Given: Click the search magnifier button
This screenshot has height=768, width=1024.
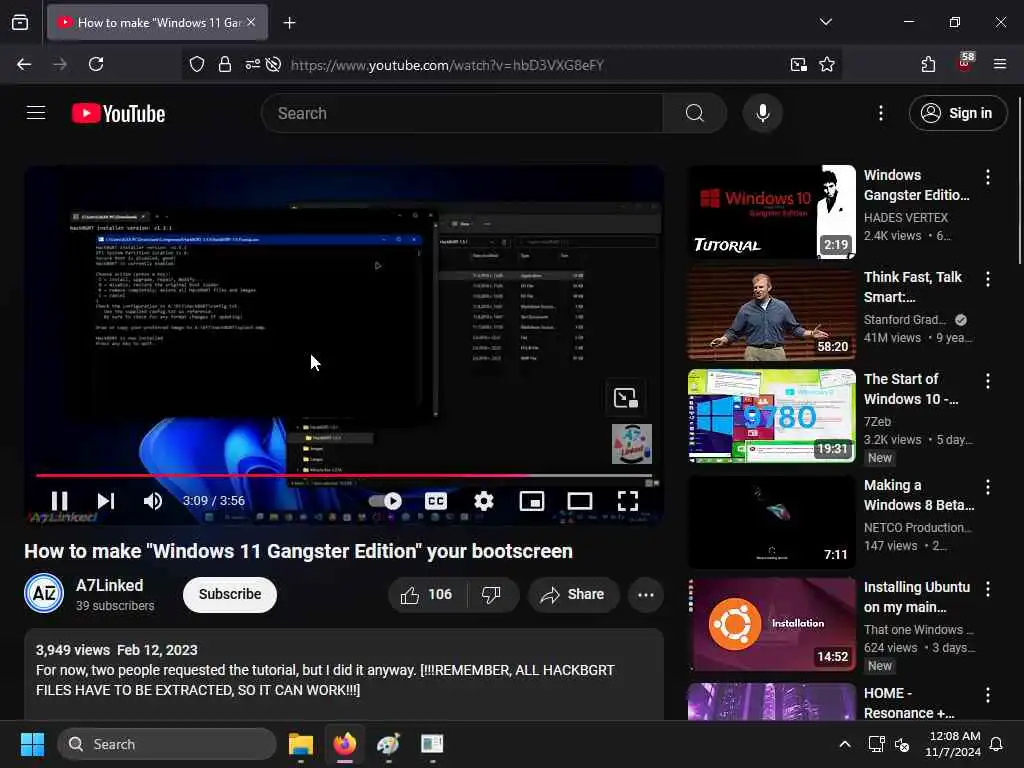Looking at the screenshot, I should pyautogui.click(x=695, y=113).
